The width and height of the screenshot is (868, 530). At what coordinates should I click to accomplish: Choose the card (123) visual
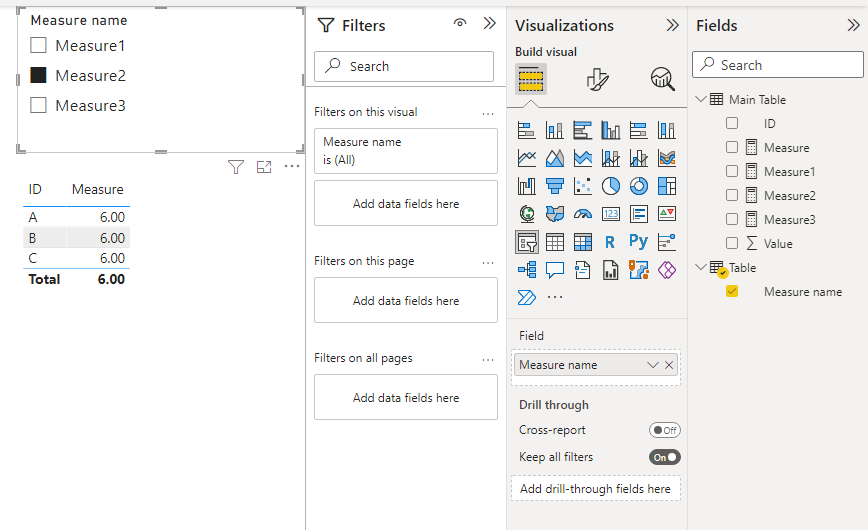point(611,214)
